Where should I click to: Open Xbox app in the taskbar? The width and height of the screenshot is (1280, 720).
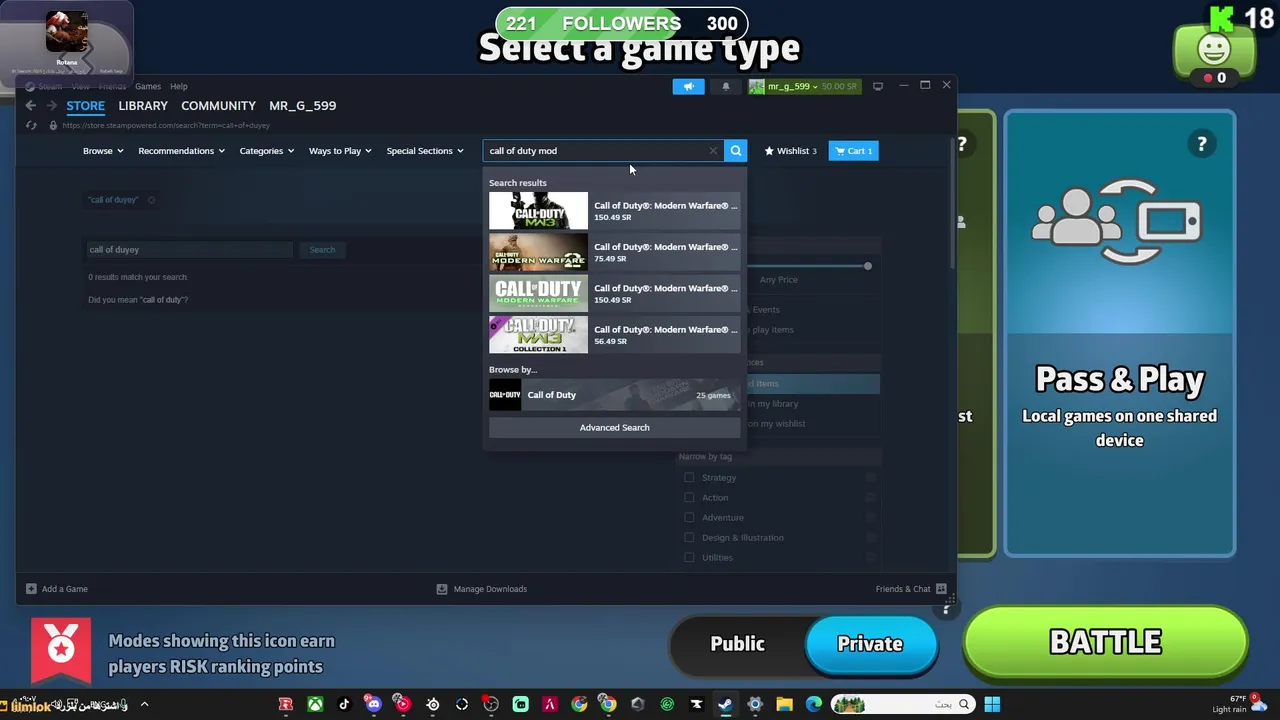pyautogui.click(x=315, y=705)
